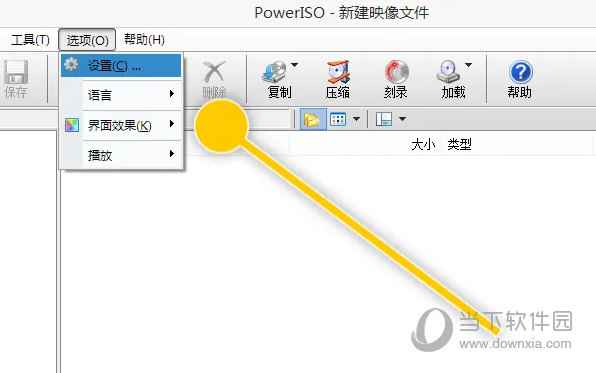Close the 选项(O) menu in menu bar
Screen dimensions: 596x373
[x=87, y=40]
